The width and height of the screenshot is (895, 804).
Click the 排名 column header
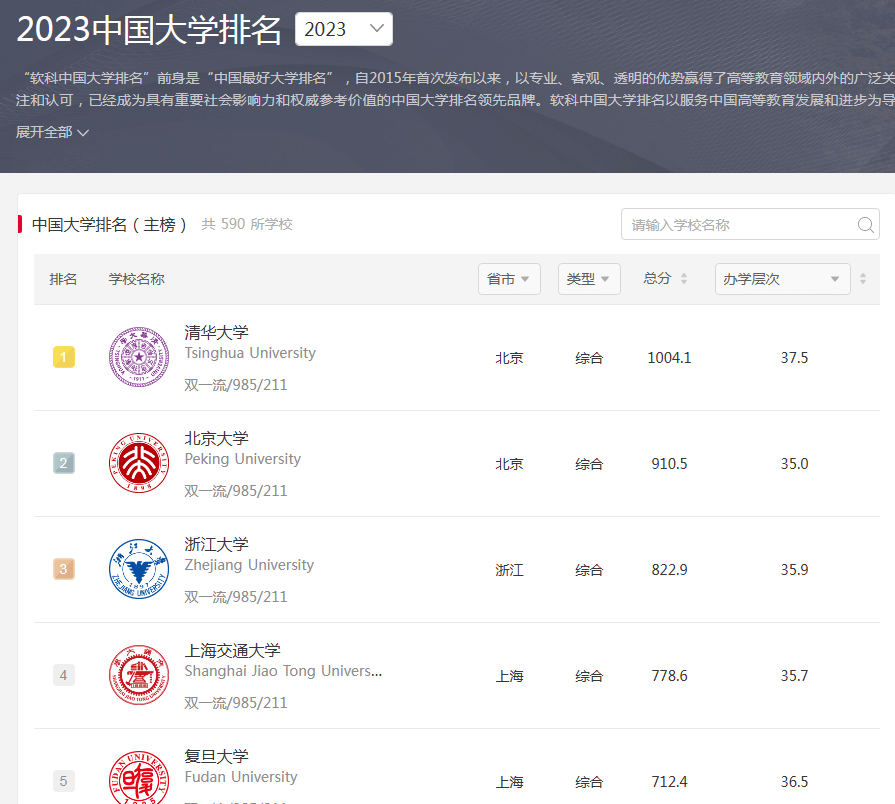coord(63,279)
